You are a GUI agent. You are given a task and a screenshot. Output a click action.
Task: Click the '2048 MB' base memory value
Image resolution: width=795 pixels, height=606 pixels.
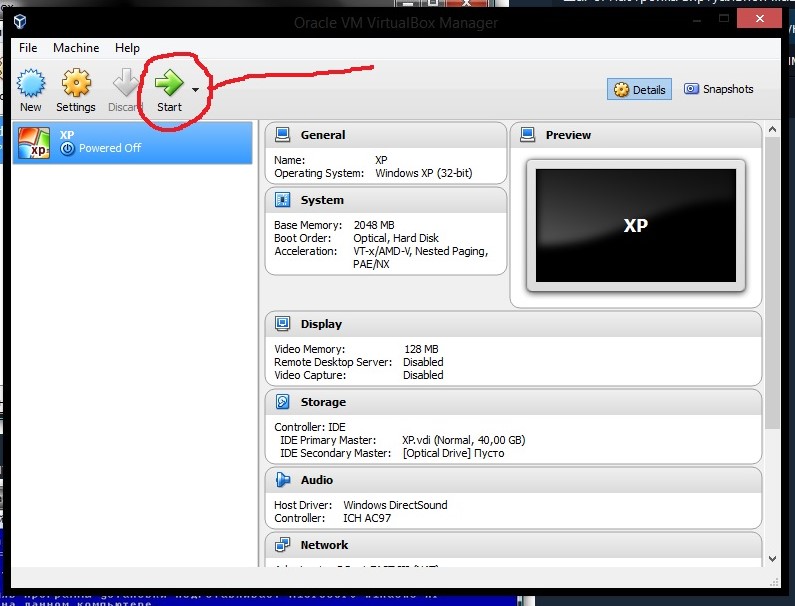374,225
